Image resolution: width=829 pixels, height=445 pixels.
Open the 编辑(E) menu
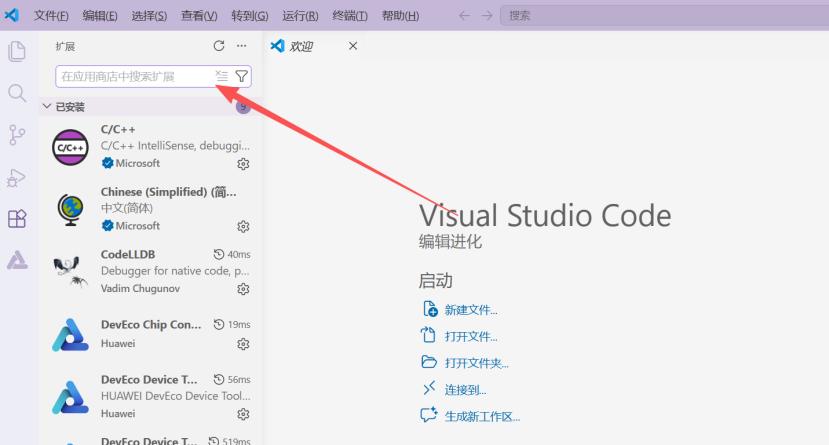click(100, 16)
